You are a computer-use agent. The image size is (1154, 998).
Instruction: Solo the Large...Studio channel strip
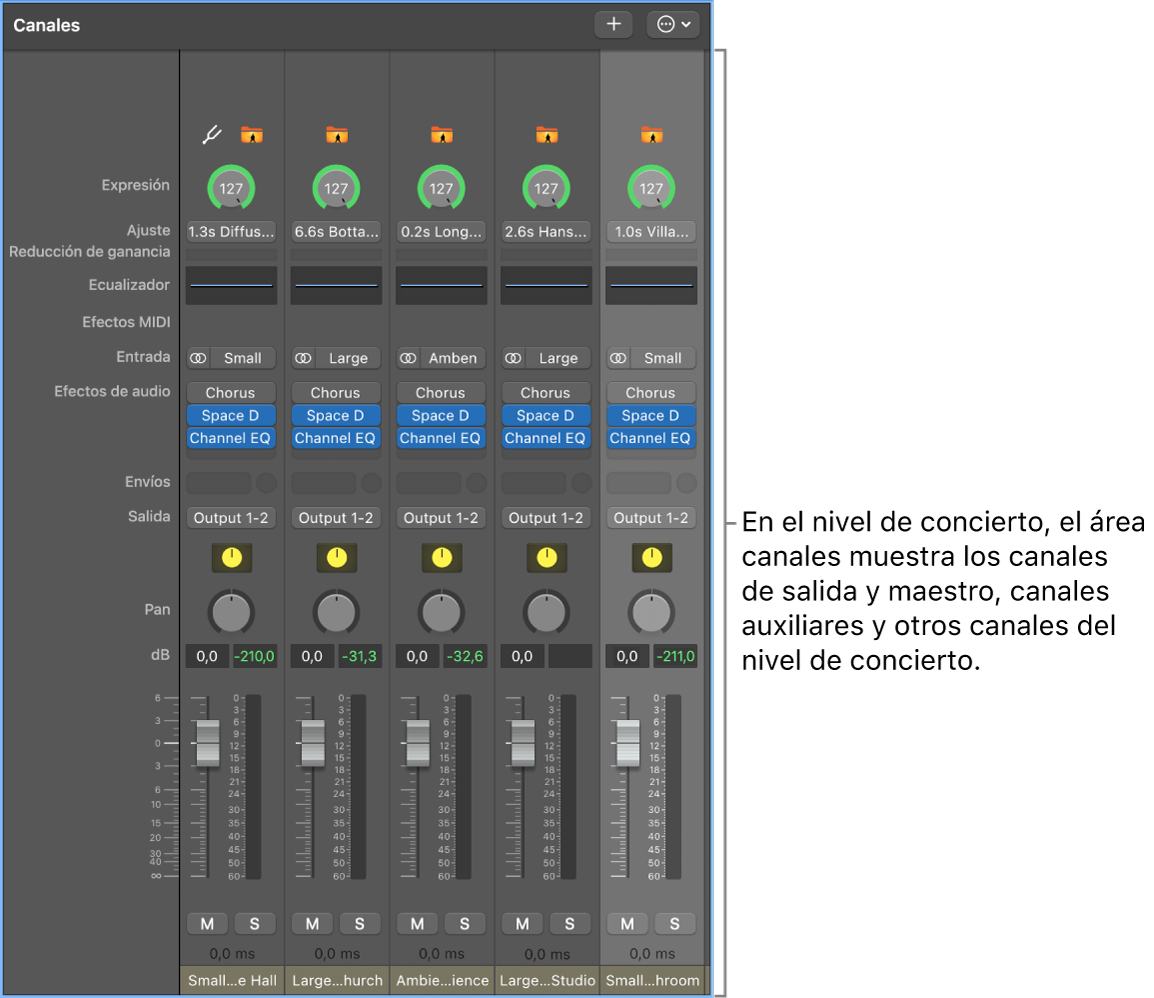click(x=570, y=924)
